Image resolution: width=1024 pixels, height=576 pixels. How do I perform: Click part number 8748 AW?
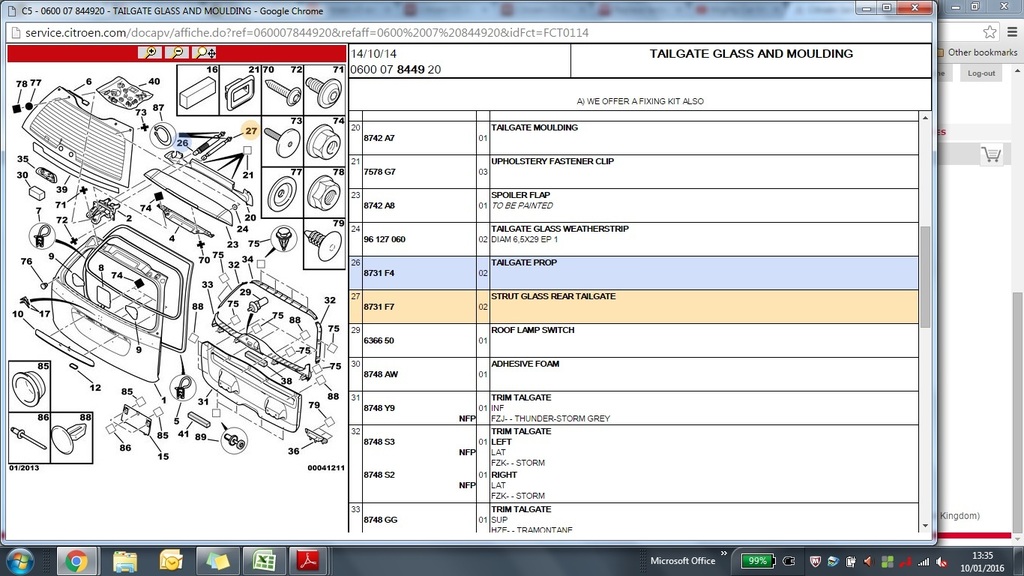tap(381, 374)
